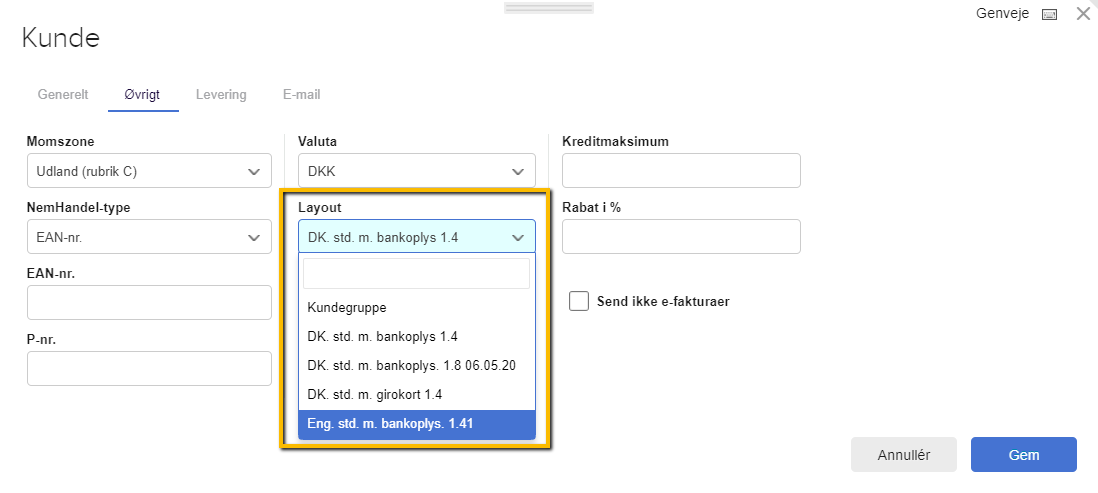
Task: Select DK. std. m. bankoplys 1.4 option
Action: pyautogui.click(x=417, y=336)
